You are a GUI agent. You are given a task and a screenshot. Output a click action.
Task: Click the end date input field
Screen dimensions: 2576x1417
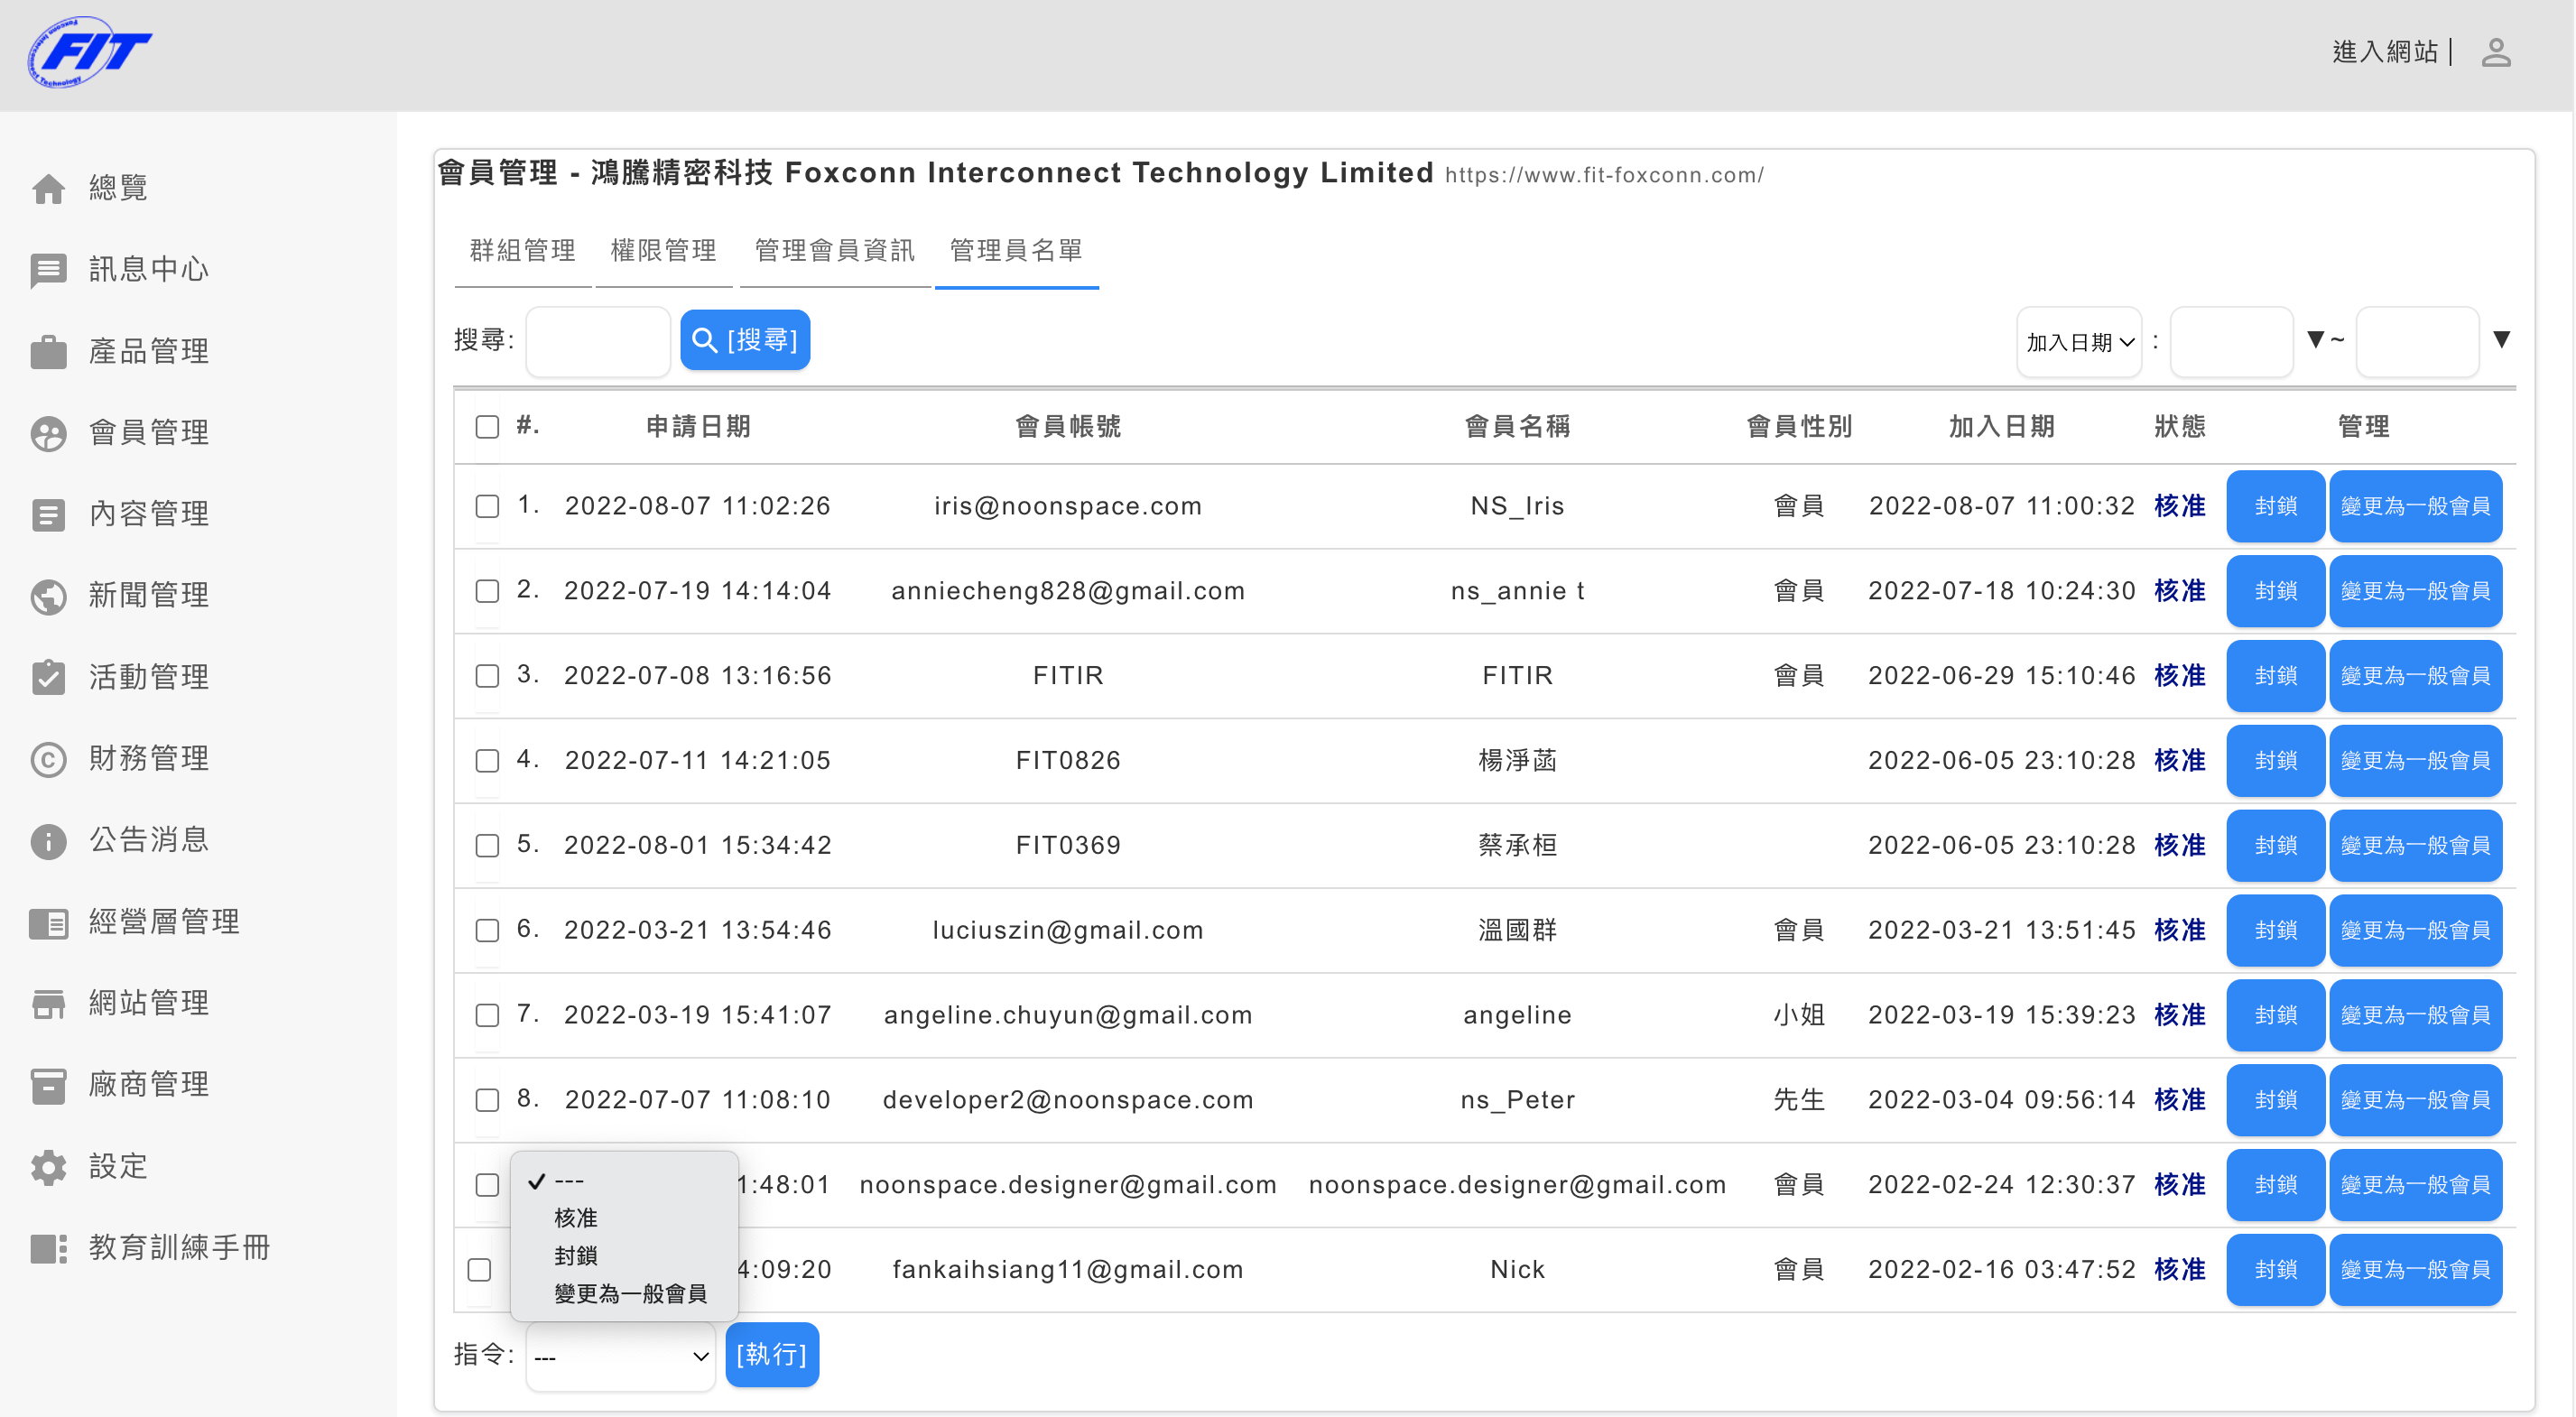pos(2417,341)
